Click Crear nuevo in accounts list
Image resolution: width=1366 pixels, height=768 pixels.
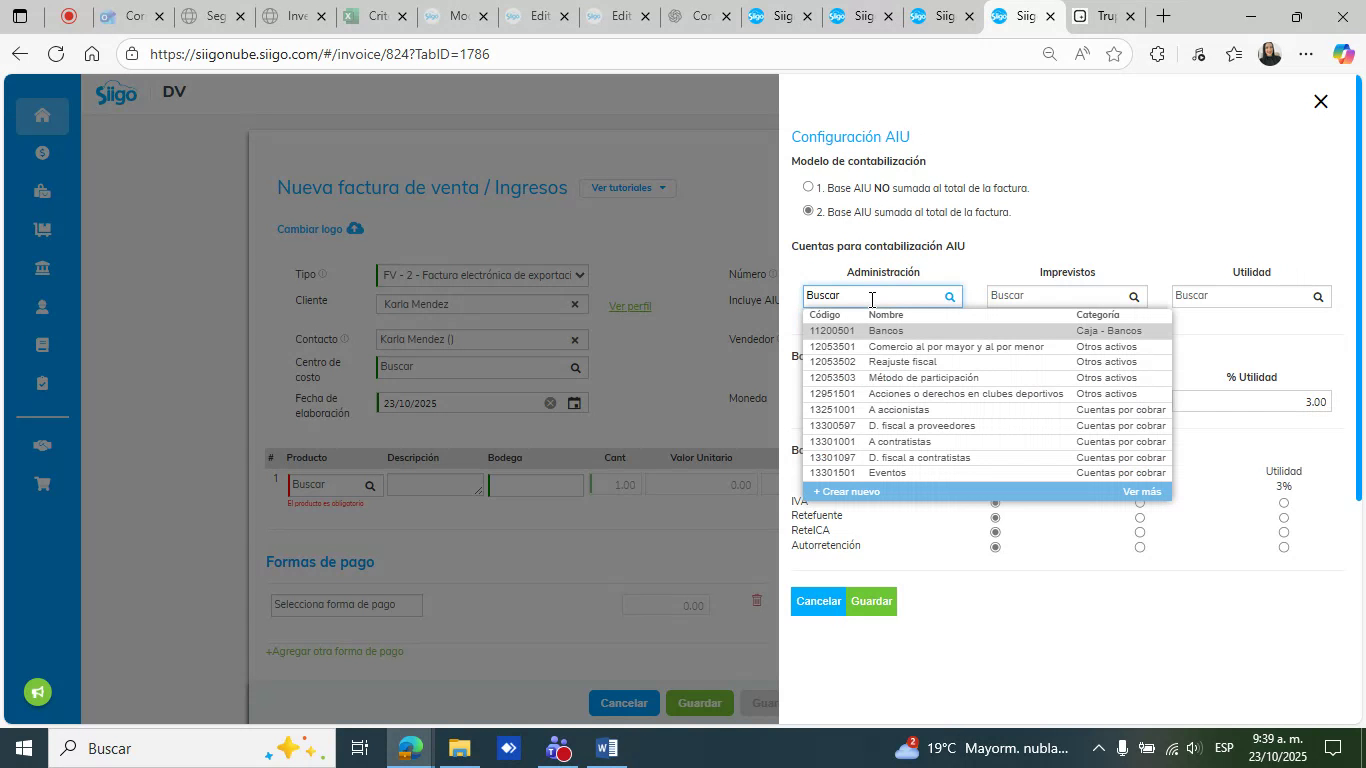tap(847, 492)
